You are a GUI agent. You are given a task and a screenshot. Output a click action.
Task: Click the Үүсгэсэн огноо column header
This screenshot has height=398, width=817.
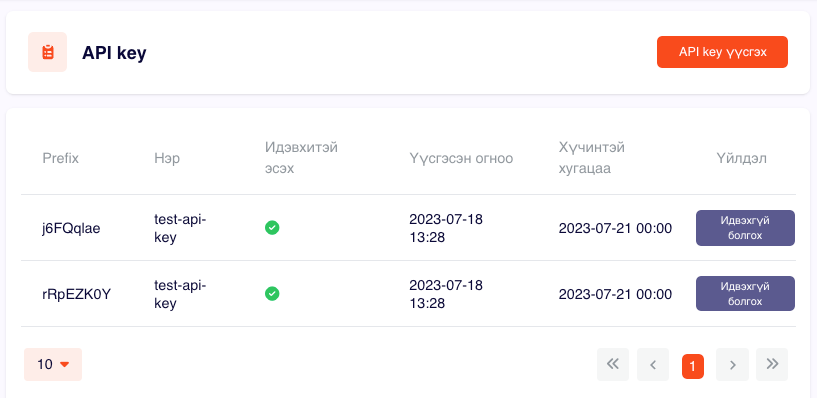(x=461, y=158)
